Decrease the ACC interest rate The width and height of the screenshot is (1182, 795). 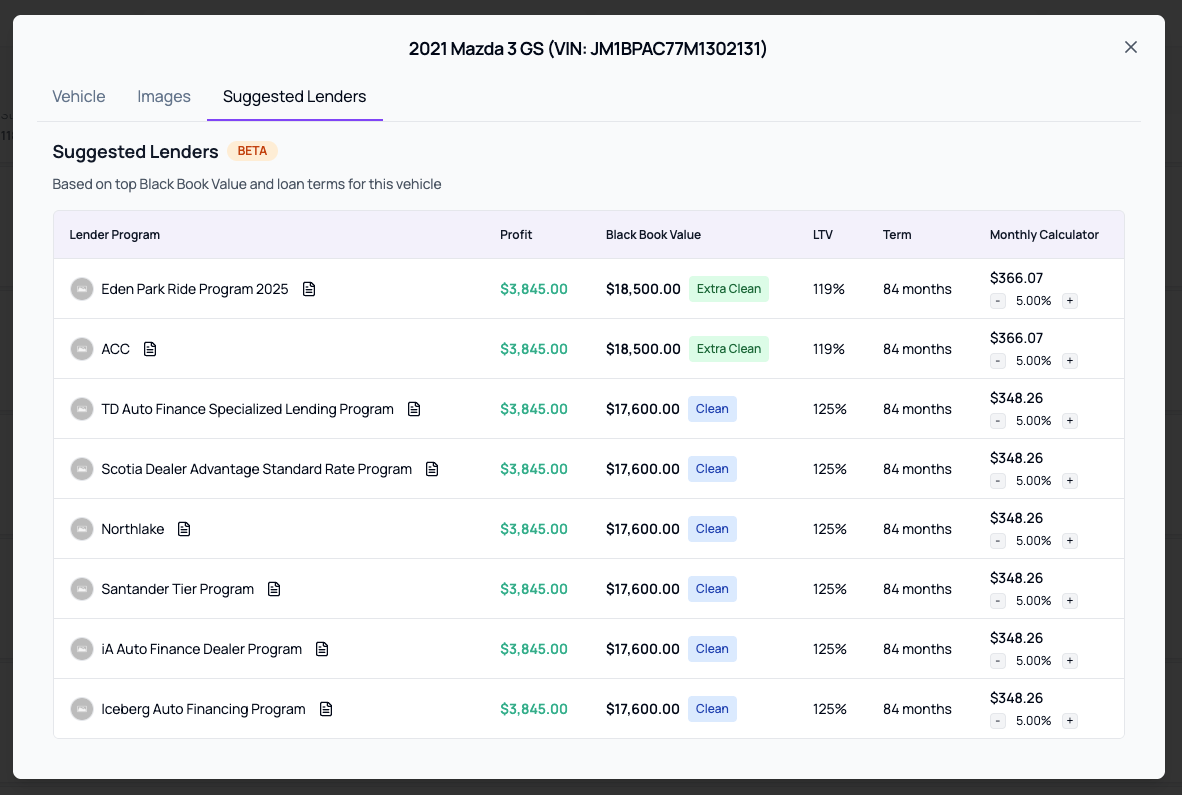998,361
